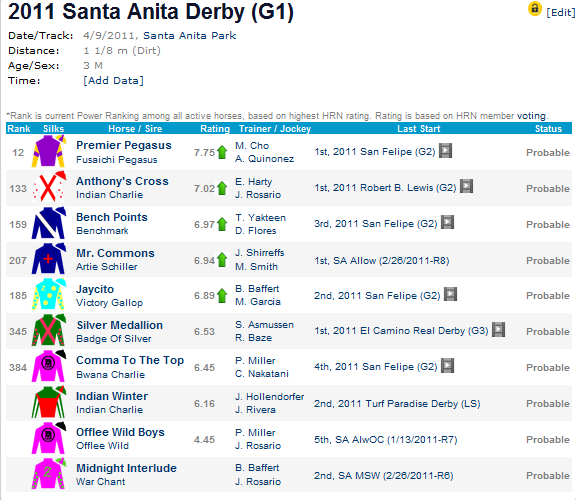This screenshot has height=500, width=576.
Task: Click the rank value 345
Action: [18, 332]
